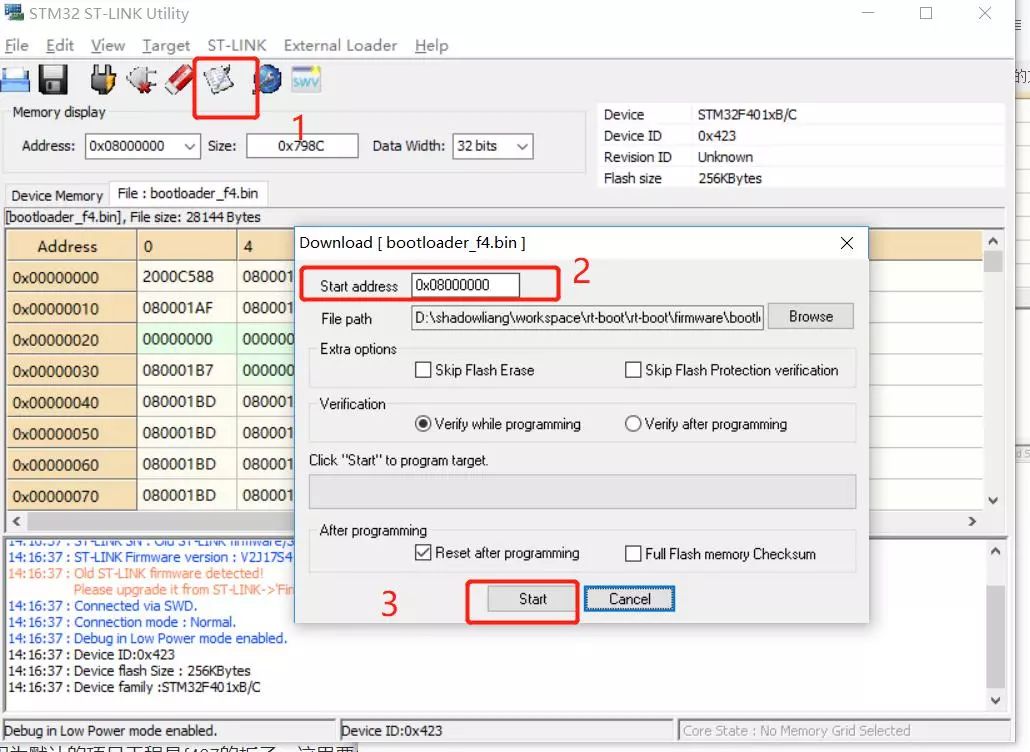Click log line Connected via SWD
The height and width of the screenshot is (752, 1030).
[102, 606]
